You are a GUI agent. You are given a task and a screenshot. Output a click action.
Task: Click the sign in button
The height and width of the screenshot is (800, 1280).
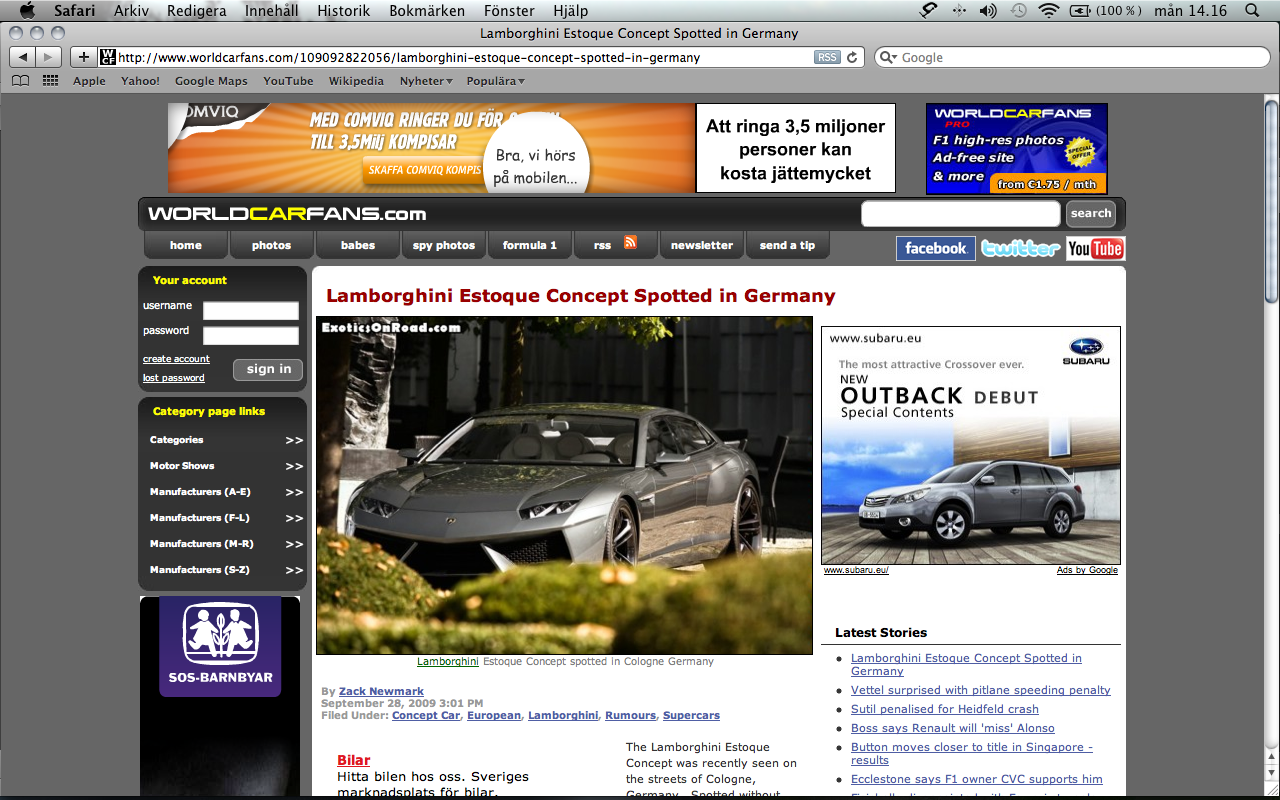coord(268,369)
